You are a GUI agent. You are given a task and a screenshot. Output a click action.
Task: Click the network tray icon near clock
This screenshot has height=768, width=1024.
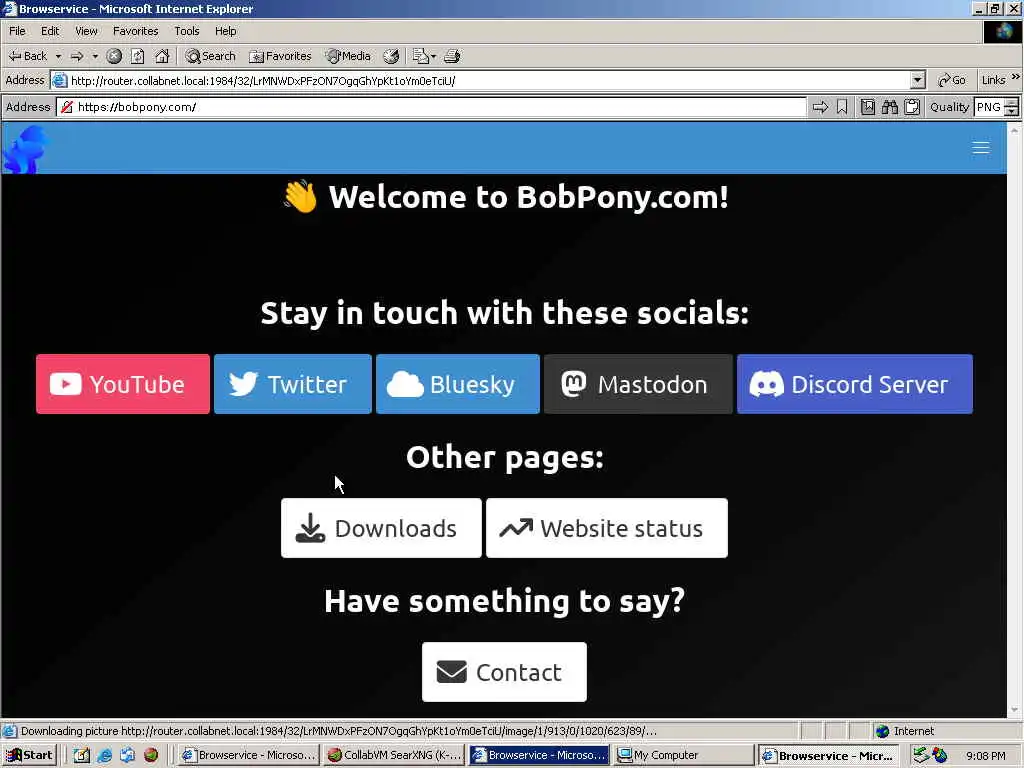tap(921, 755)
